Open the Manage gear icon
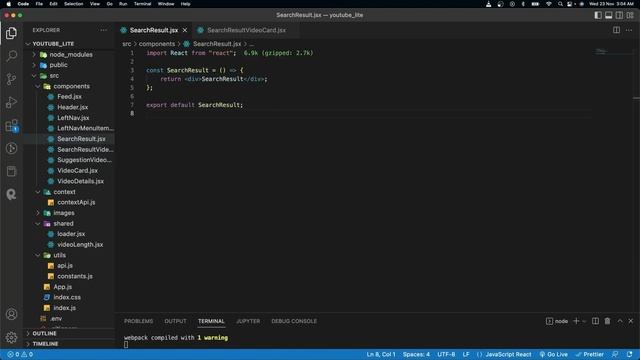 click(11, 337)
